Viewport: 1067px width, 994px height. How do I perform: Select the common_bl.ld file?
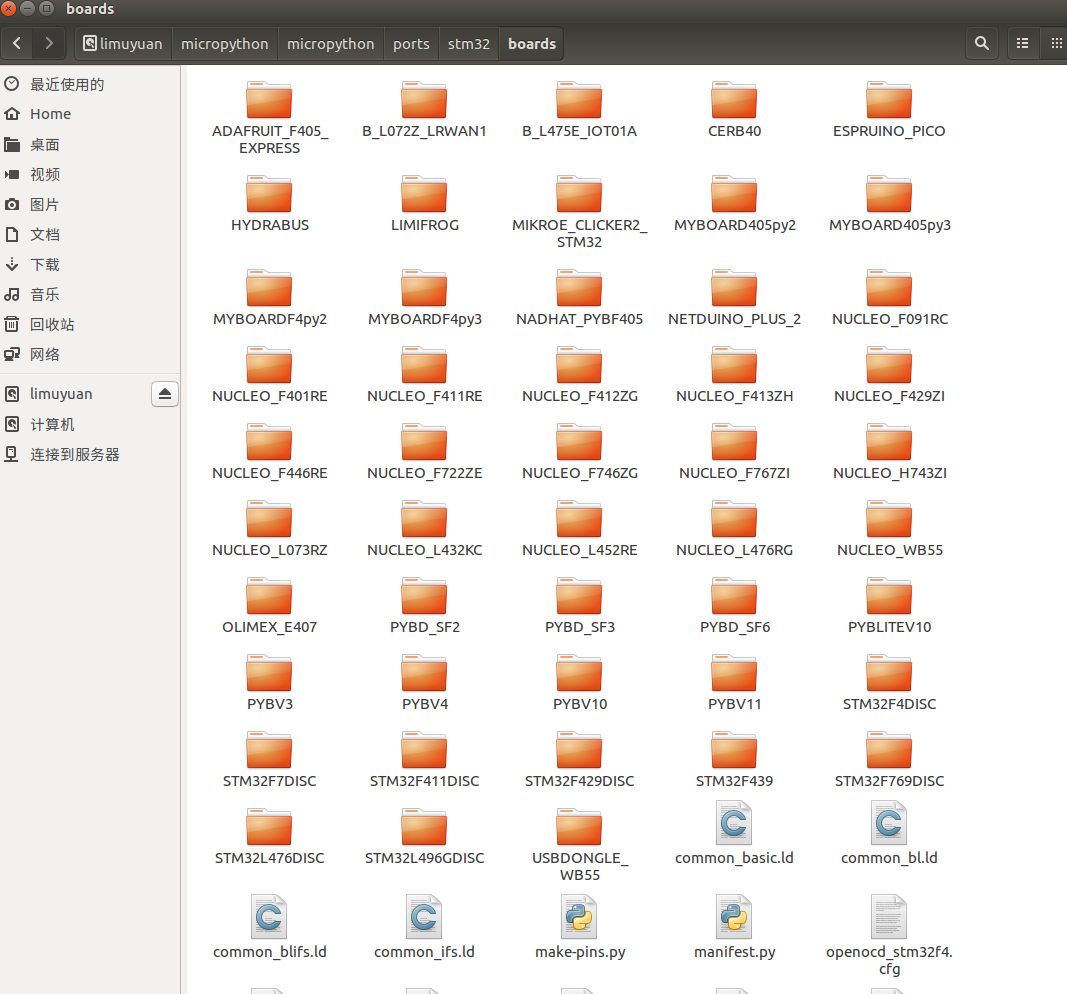tap(889, 833)
